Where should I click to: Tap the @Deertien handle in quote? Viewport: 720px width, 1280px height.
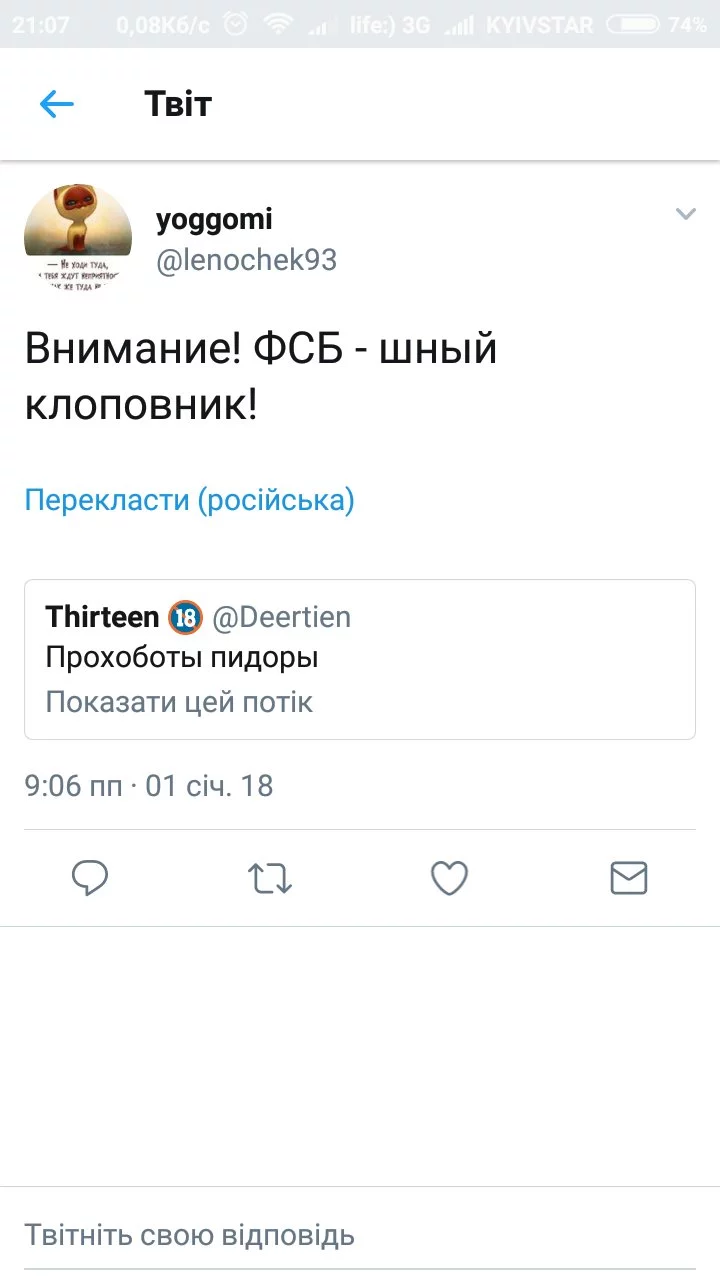[x=281, y=617]
